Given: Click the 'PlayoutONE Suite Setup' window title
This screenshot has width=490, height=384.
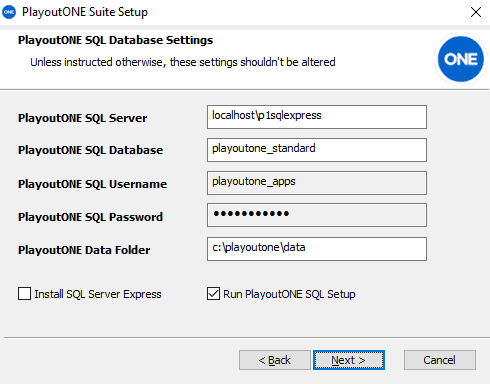Looking at the screenshot, I should [85, 12].
